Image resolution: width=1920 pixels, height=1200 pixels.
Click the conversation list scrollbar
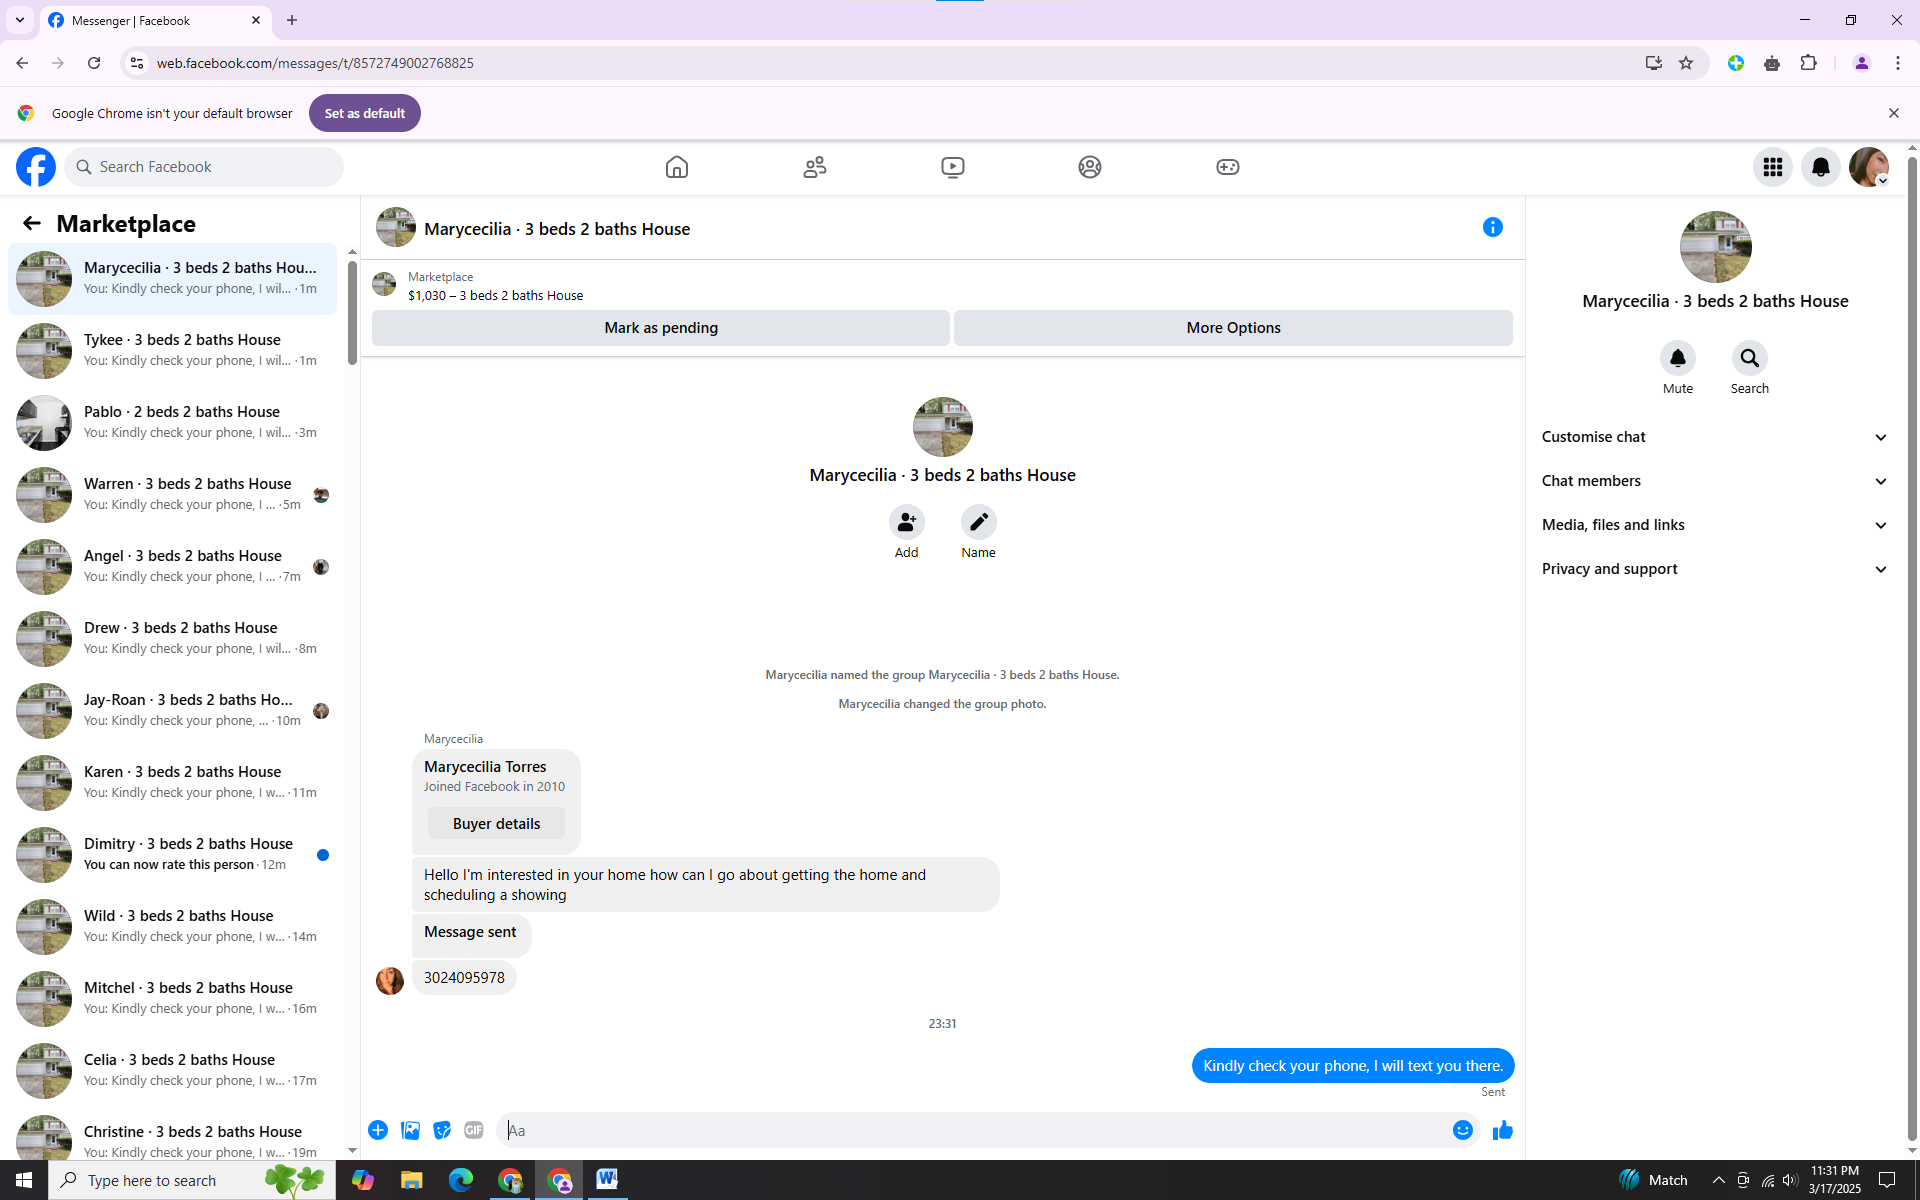[x=352, y=312]
